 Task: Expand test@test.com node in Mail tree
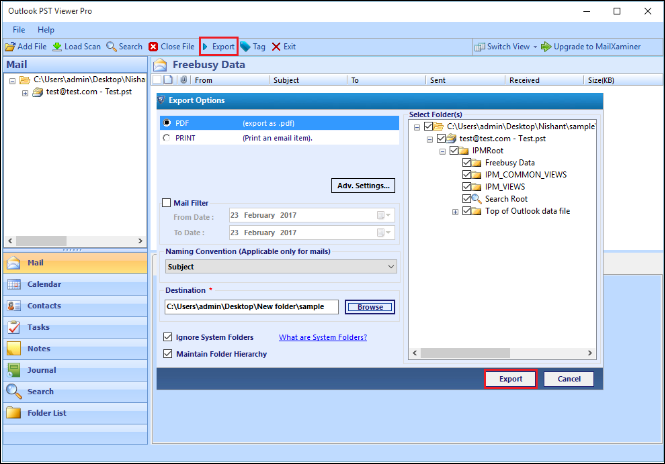point(25,92)
